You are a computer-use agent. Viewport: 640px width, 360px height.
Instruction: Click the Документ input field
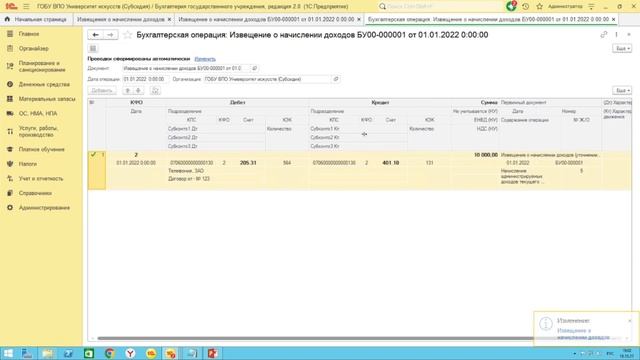click(x=187, y=68)
